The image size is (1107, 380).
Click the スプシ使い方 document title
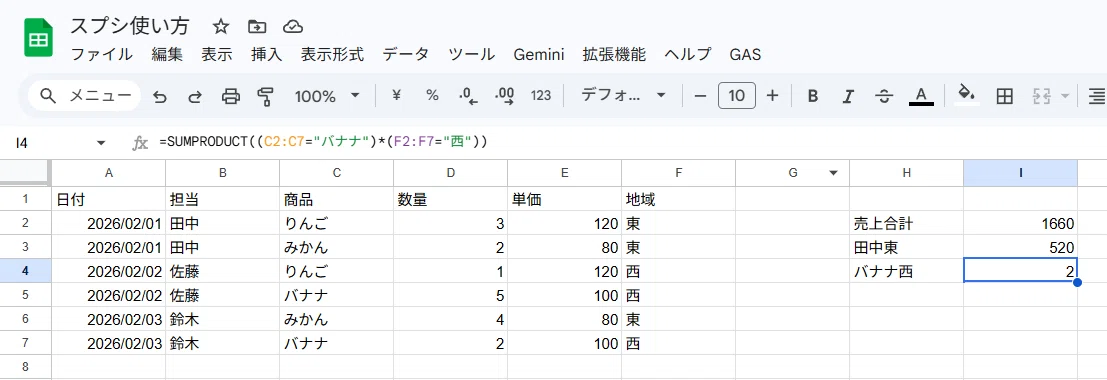[x=130, y=27]
